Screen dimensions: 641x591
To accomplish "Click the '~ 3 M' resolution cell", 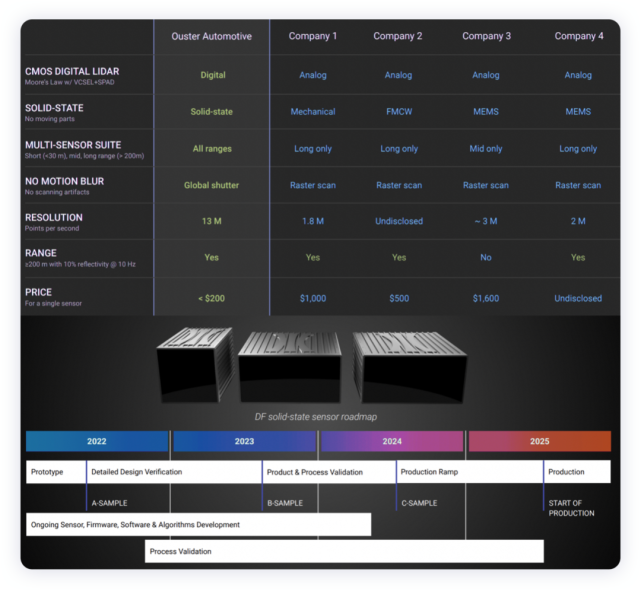I will [x=486, y=221].
